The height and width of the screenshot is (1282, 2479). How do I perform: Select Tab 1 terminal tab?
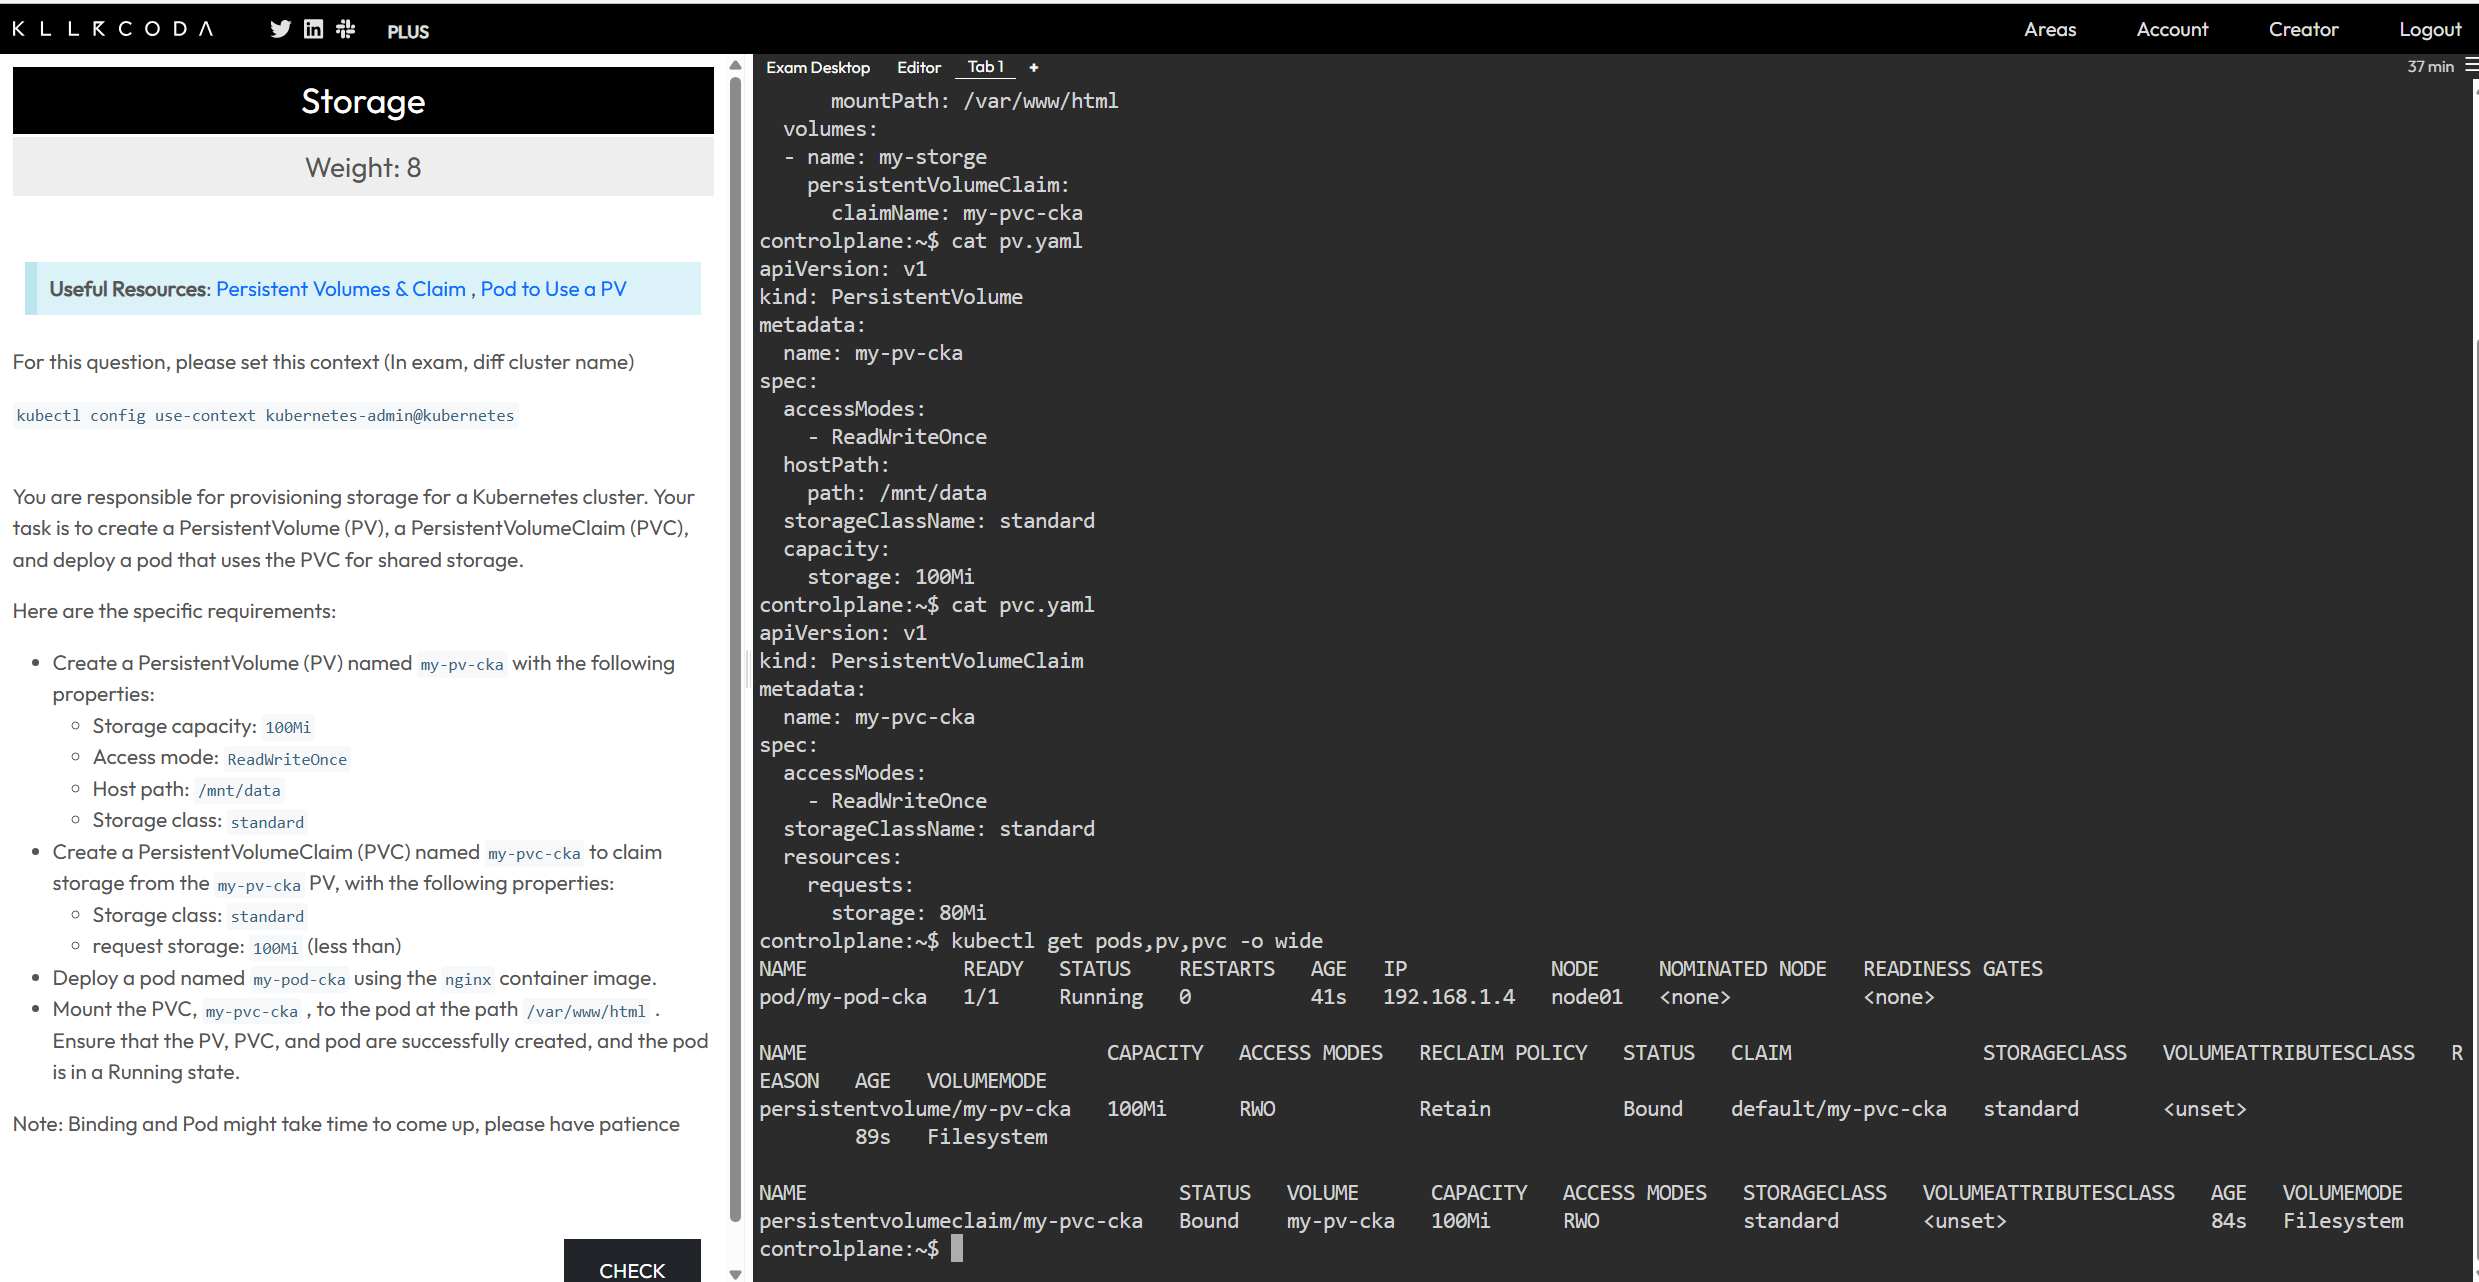click(x=984, y=67)
